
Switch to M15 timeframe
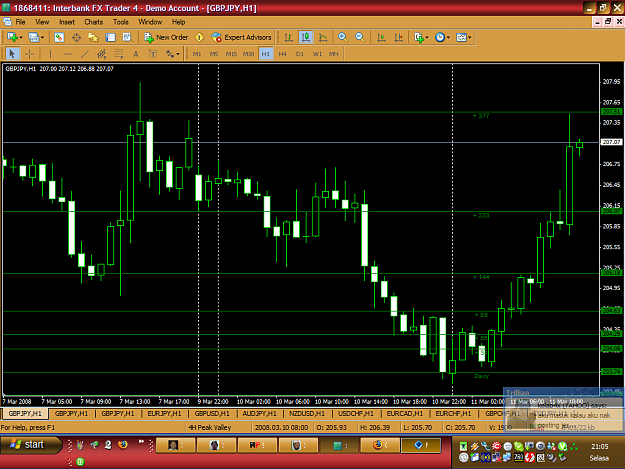[231, 54]
